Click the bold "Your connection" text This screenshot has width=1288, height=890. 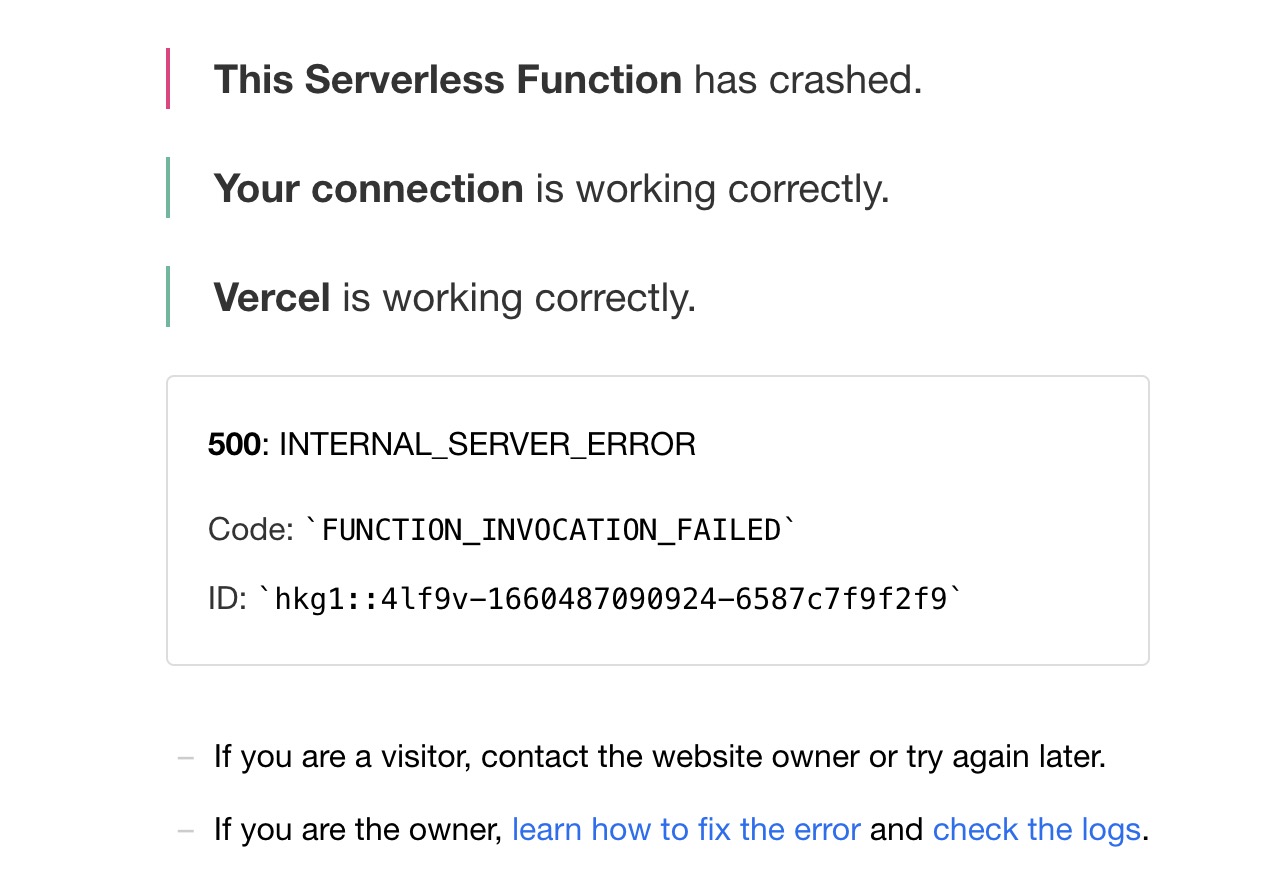pyautogui.click(x=368, y=189)
